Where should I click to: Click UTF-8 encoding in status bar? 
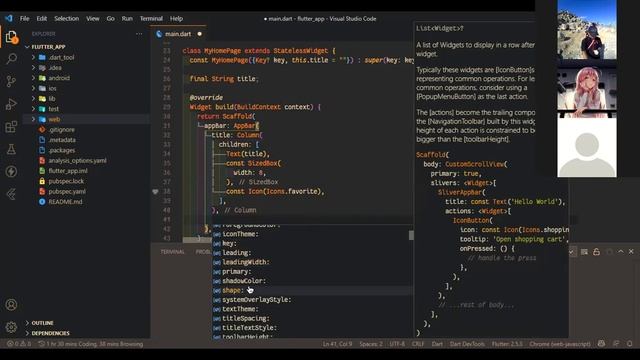point(397,344)
